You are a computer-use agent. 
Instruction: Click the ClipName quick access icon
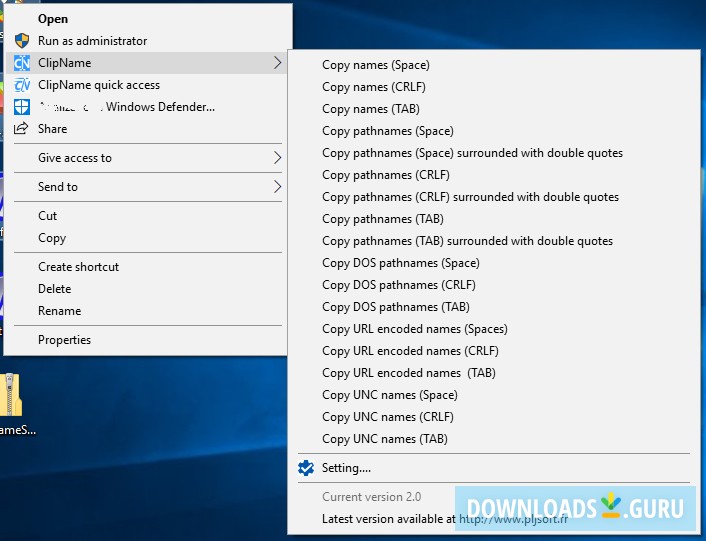click(x=22, y=85)
